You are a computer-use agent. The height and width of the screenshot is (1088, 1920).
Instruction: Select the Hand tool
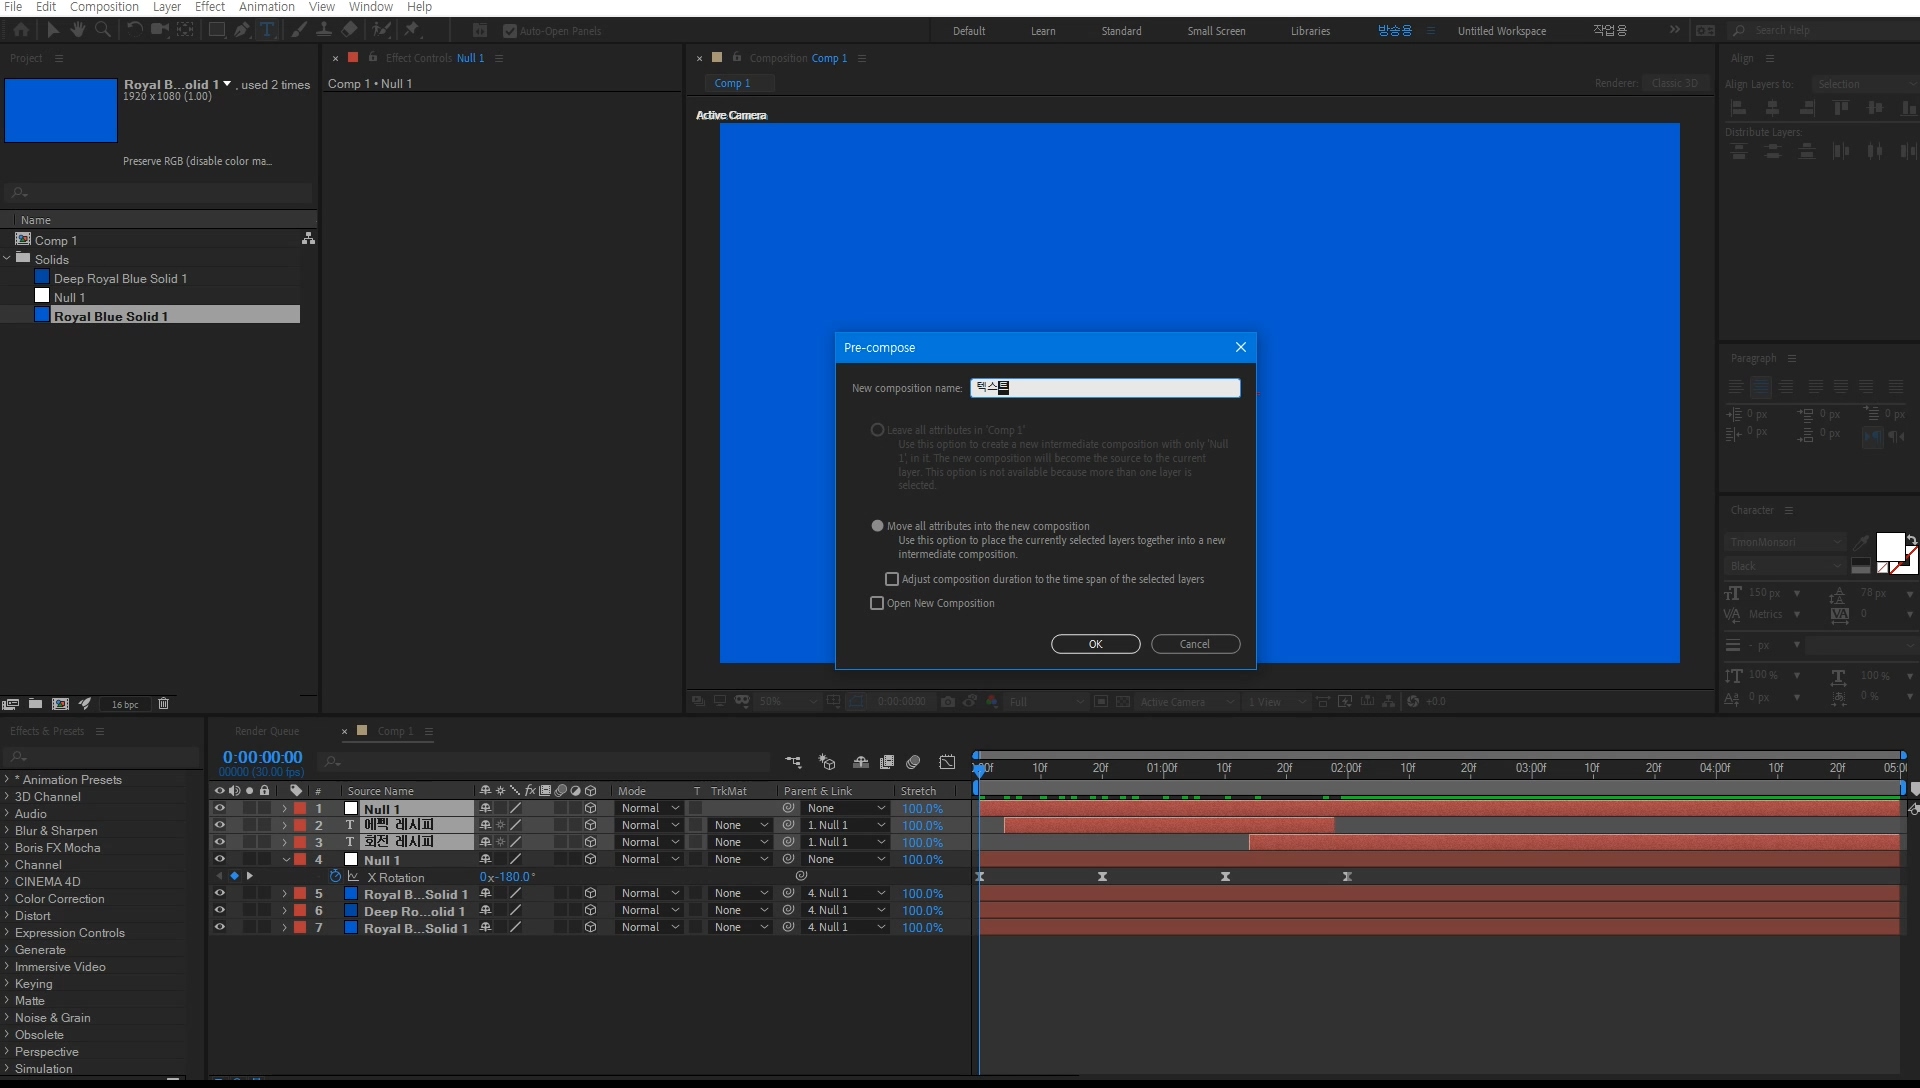[x=77, y=30]
